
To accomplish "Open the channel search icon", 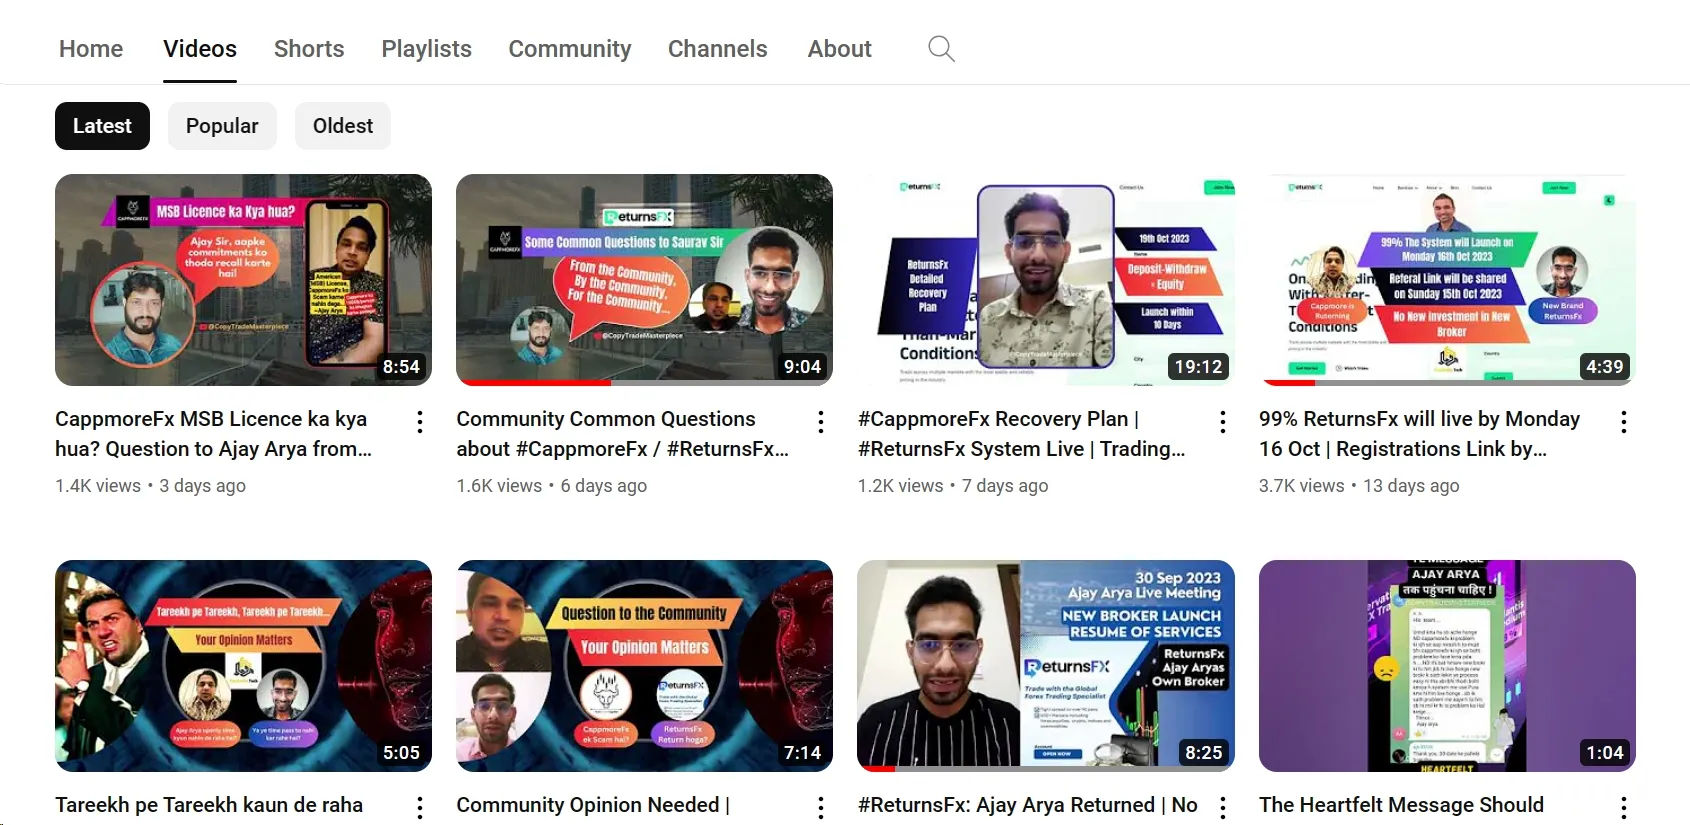I will [x=941, y=49].
